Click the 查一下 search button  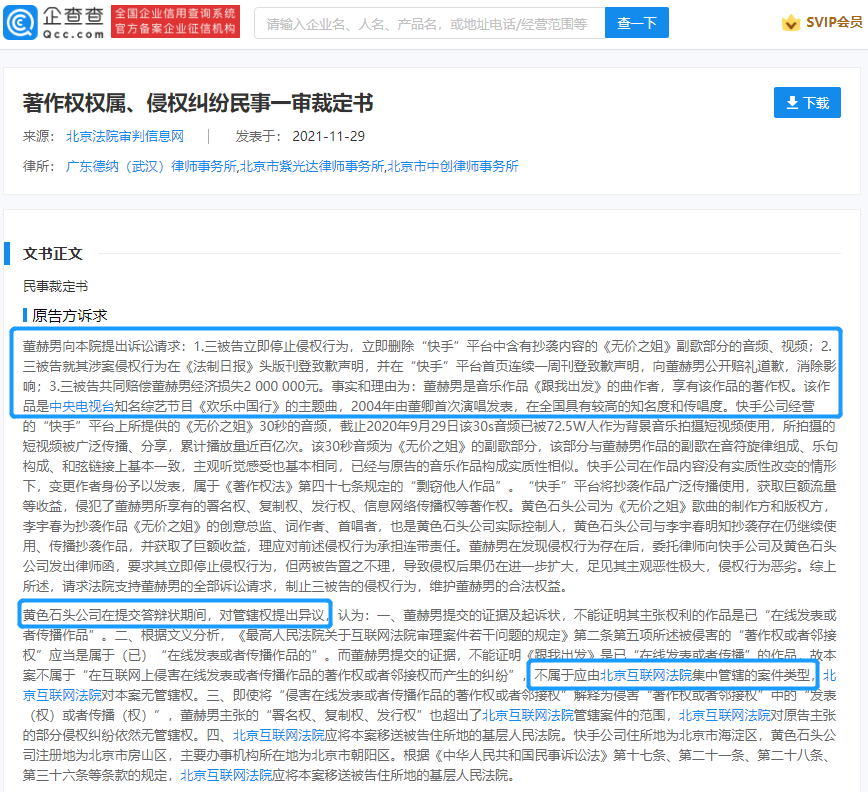coord(637,23)
